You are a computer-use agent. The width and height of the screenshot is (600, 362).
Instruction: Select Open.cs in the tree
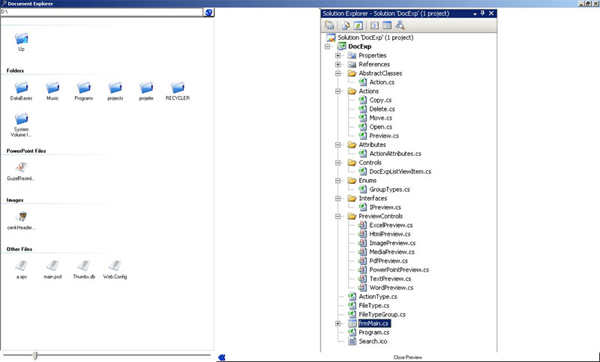click(381, 127)
